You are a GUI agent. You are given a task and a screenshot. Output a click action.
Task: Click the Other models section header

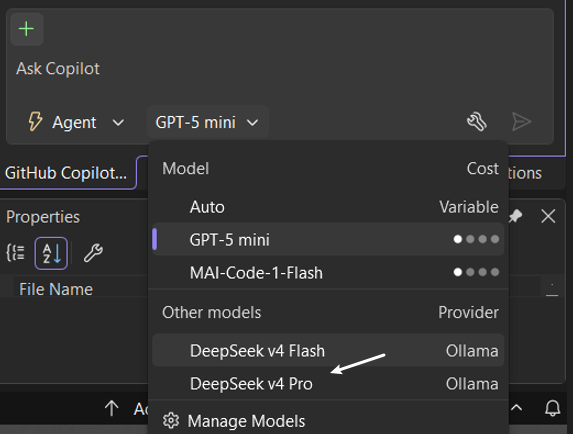(x=212, y=312)
